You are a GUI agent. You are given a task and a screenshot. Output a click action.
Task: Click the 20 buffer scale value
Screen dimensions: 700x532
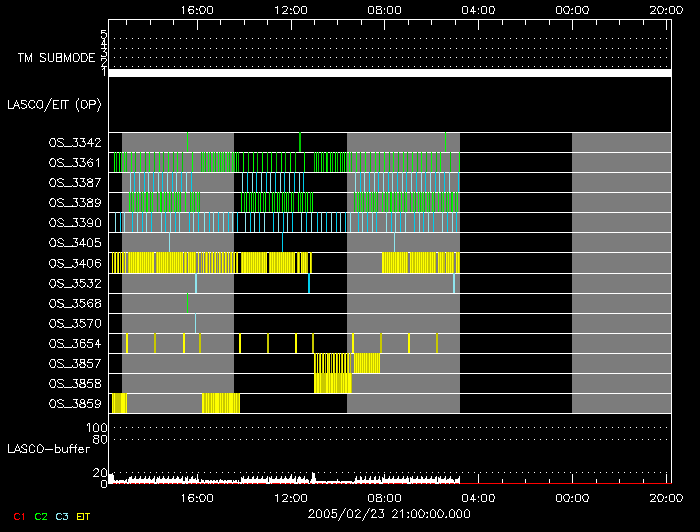click(100, 473)
